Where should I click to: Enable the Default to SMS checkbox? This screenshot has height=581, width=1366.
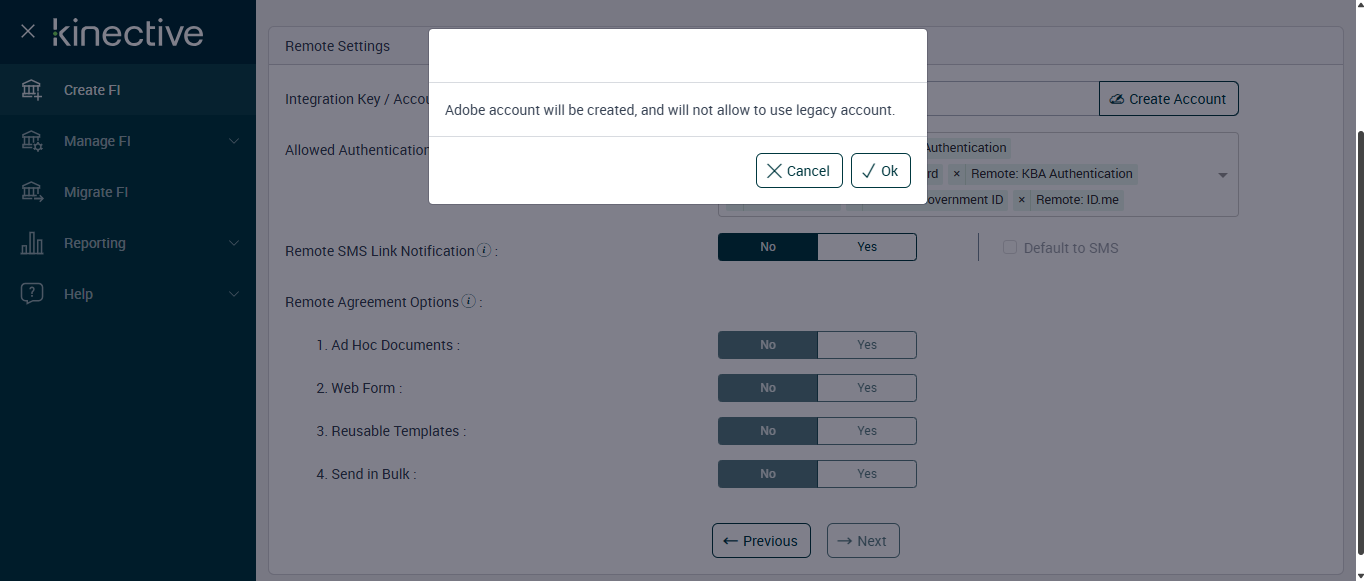(x=1010, y=248)
